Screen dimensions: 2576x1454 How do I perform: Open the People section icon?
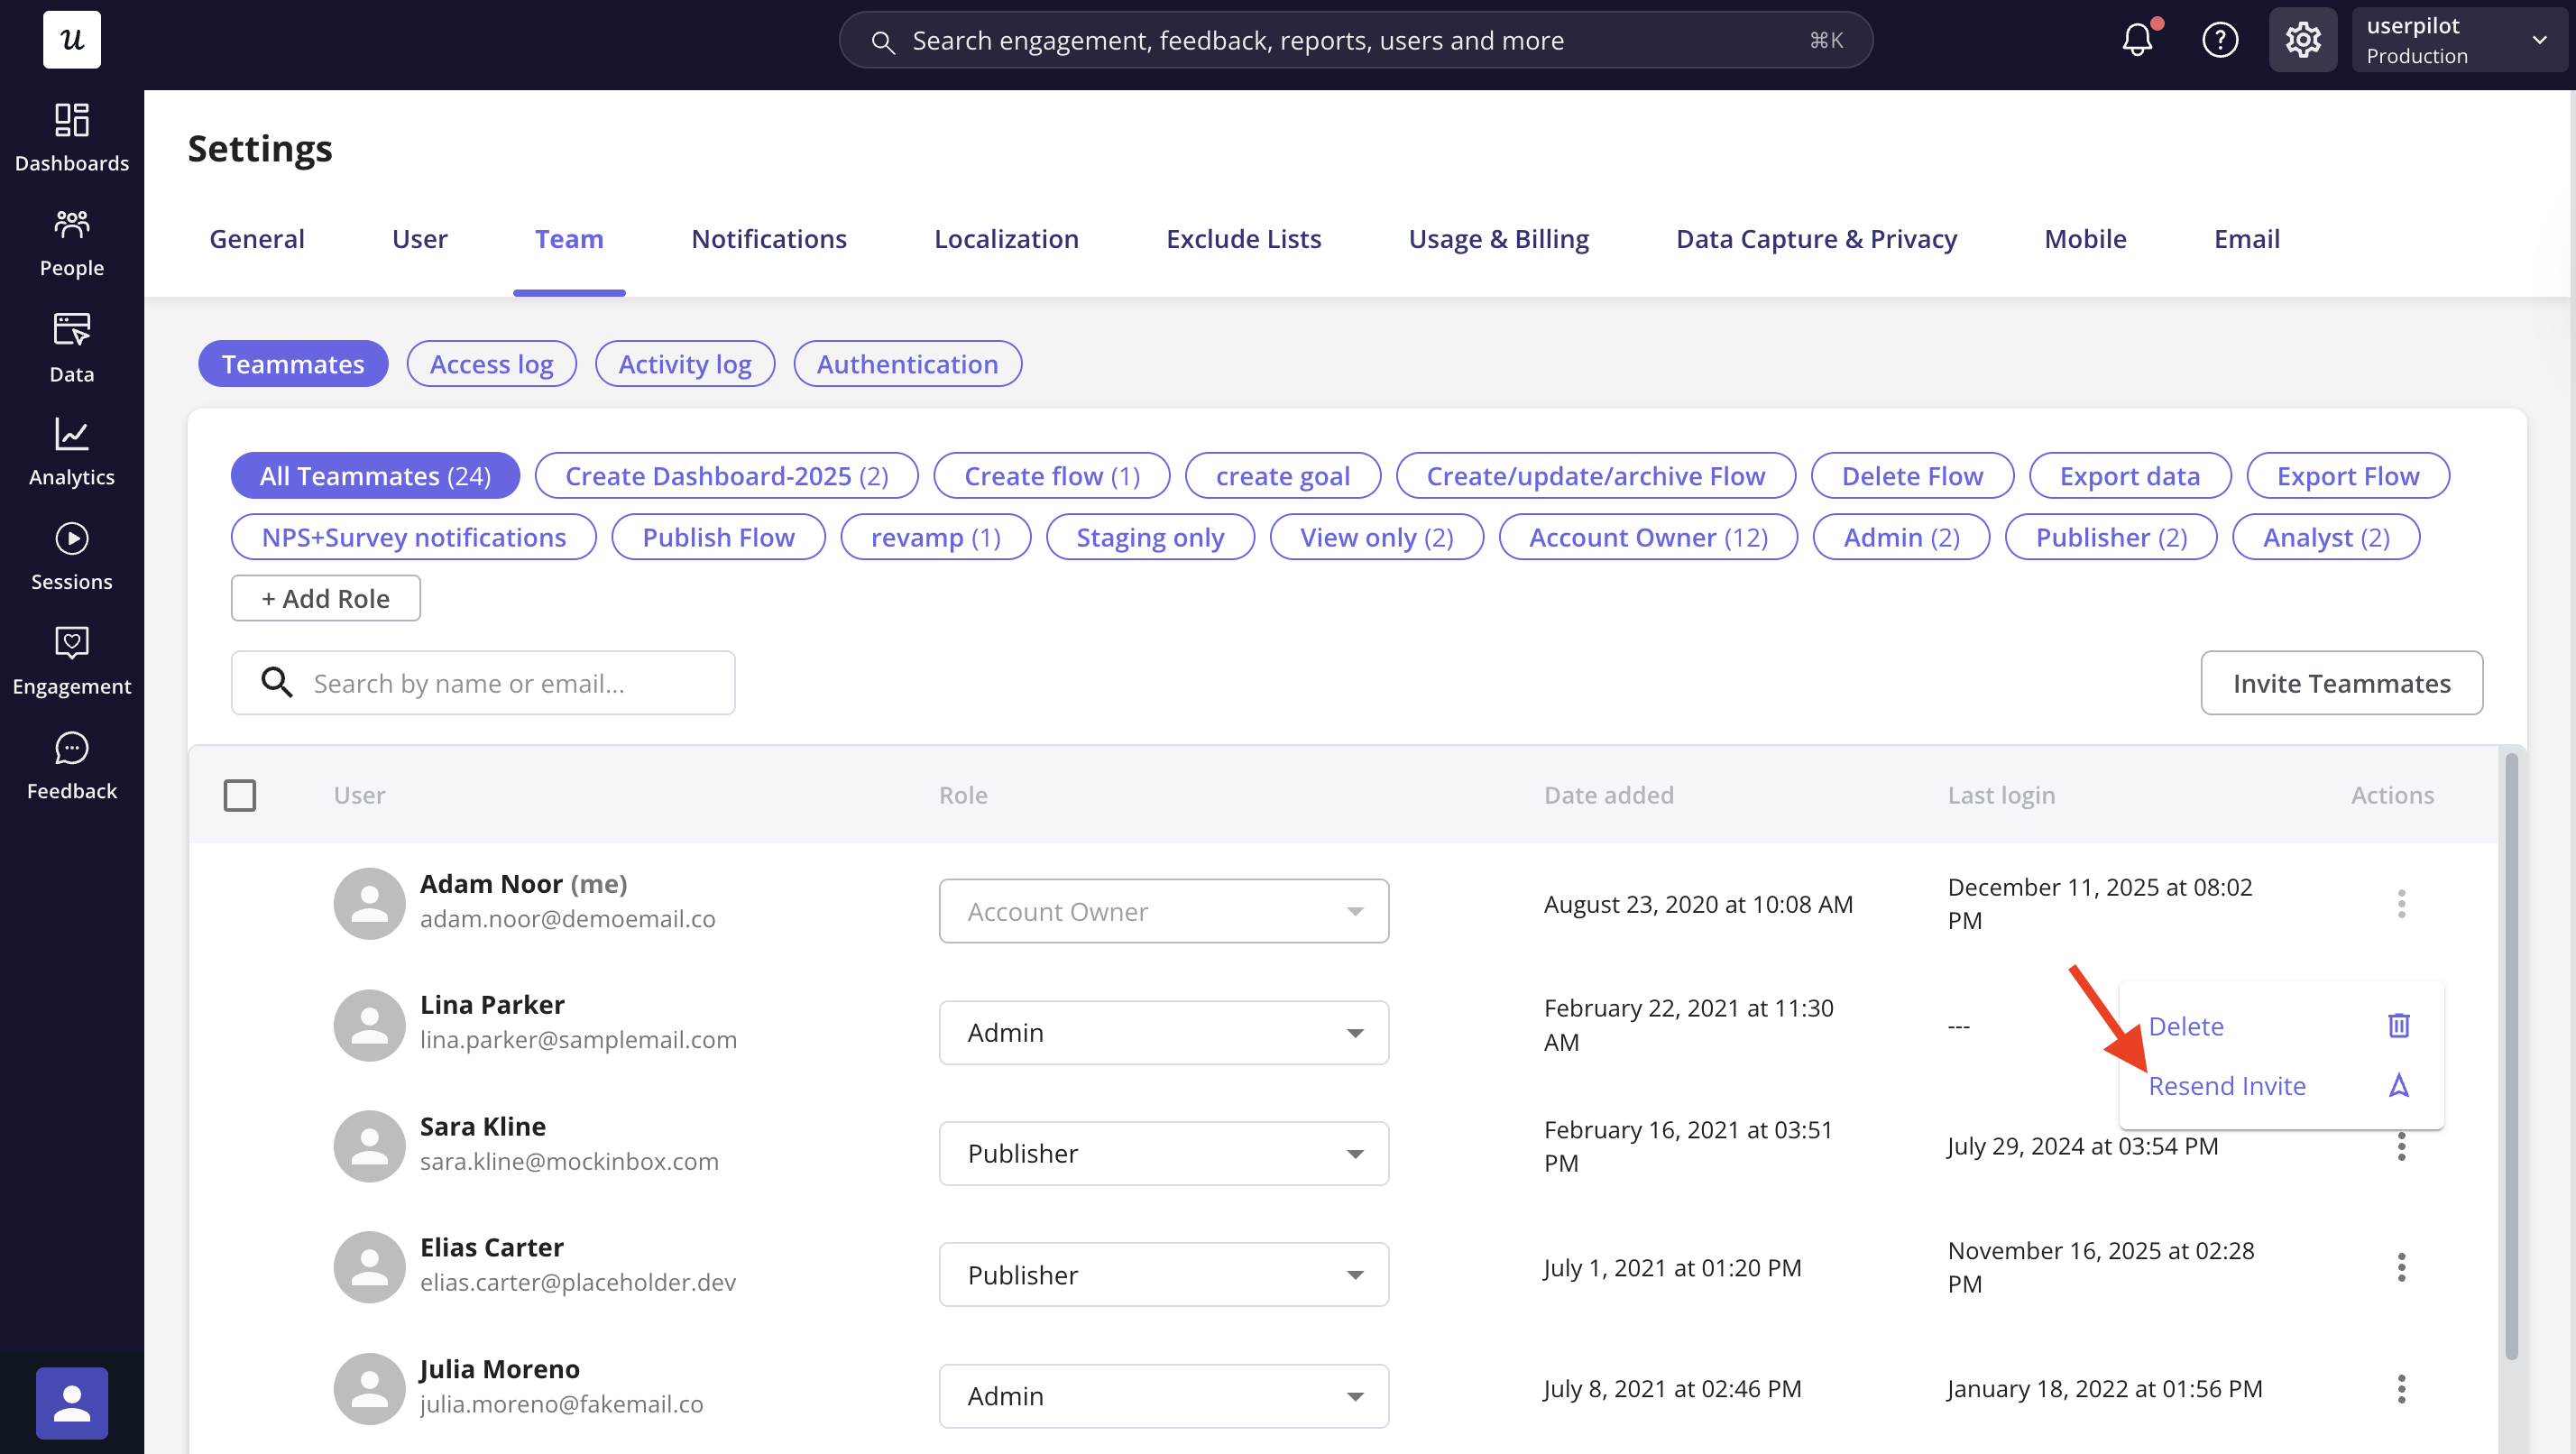71,224
